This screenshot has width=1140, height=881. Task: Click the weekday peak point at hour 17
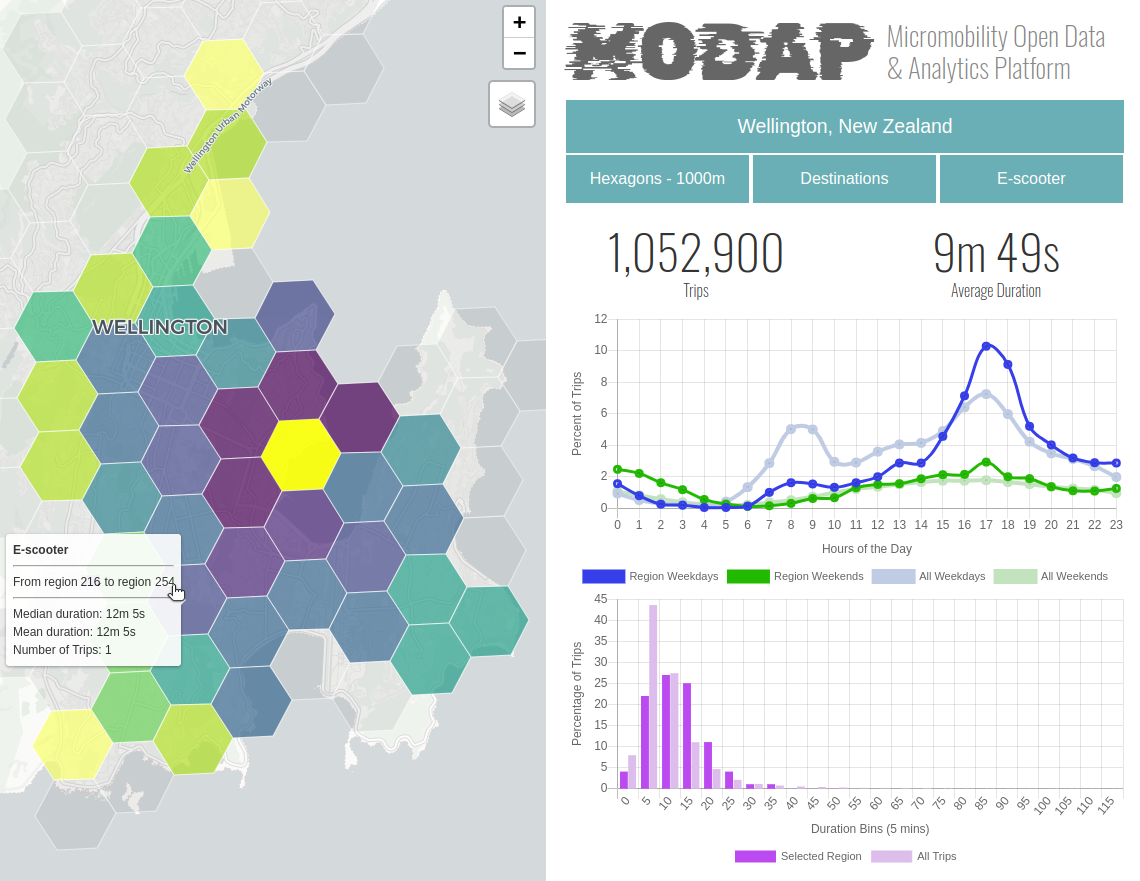[x=986, y=346]
